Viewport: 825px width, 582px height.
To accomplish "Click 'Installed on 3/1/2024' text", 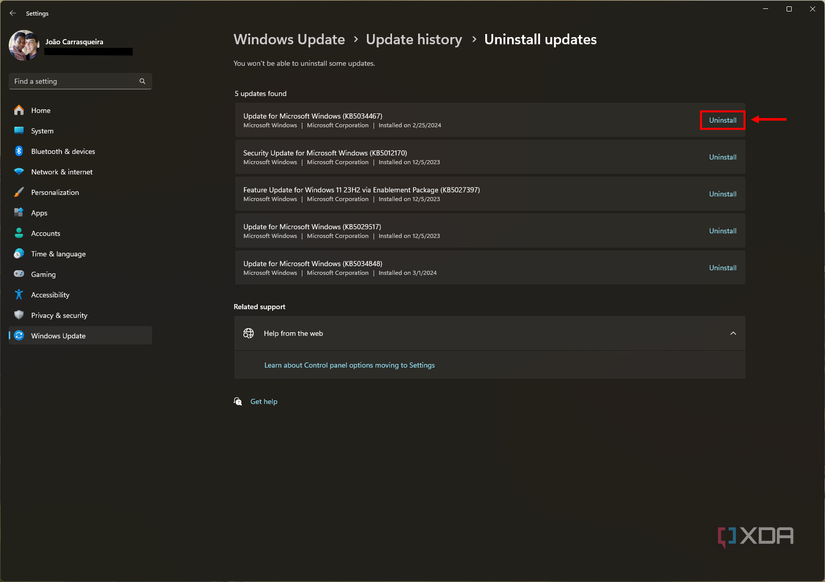I will 408,273.
